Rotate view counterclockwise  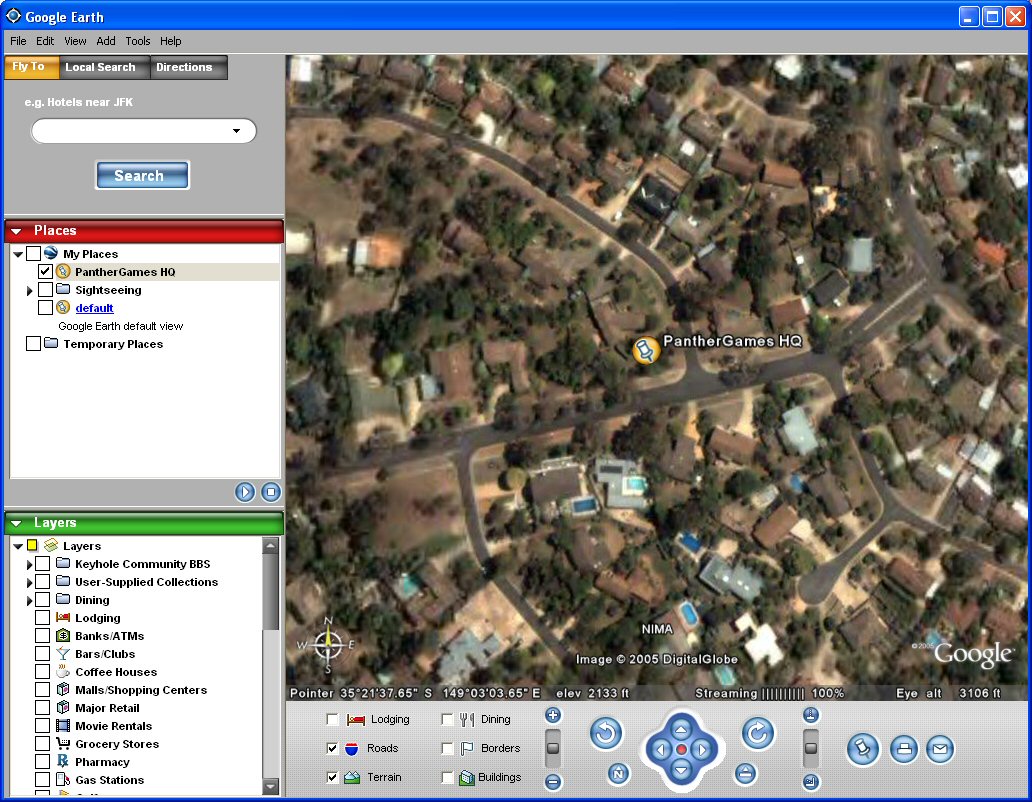(606, 733)
